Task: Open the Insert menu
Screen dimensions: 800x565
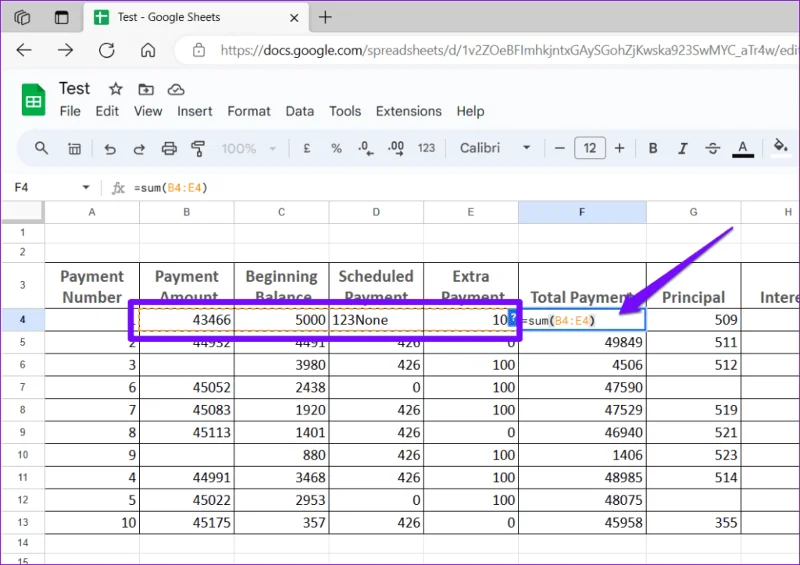Action: coord(195,111)
